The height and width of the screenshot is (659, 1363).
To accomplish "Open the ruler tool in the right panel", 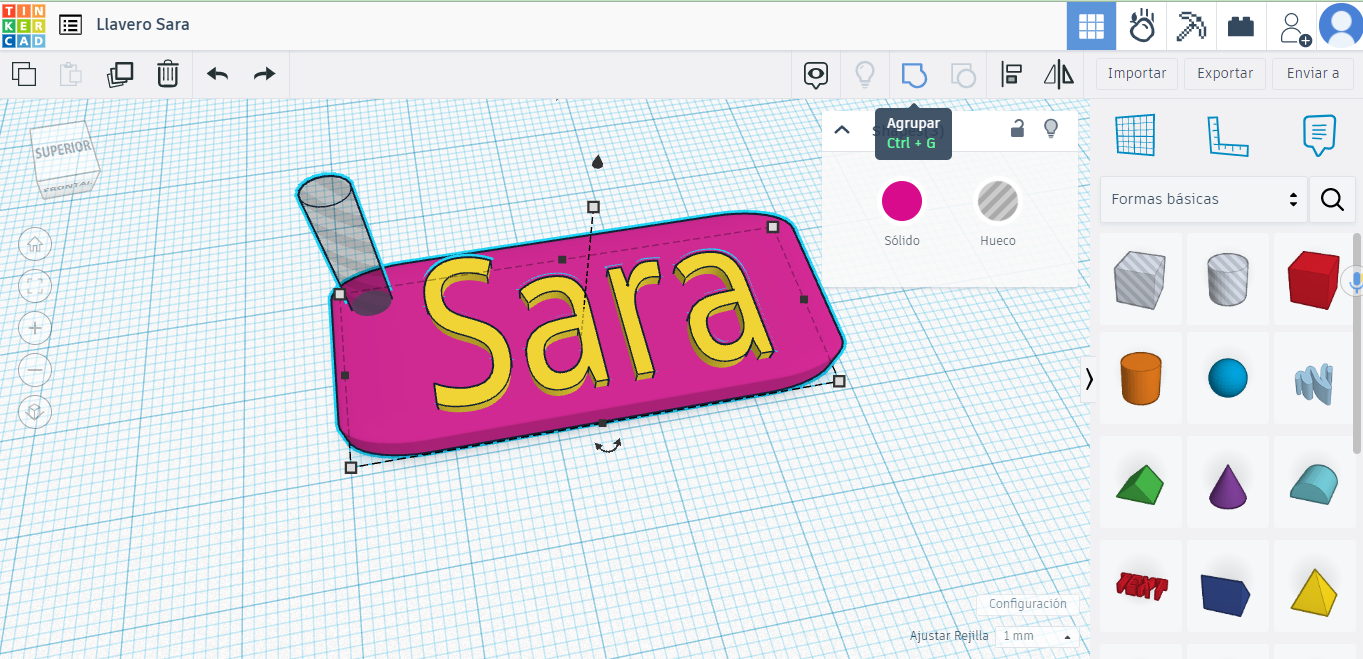I will (x=1230, y=135).
